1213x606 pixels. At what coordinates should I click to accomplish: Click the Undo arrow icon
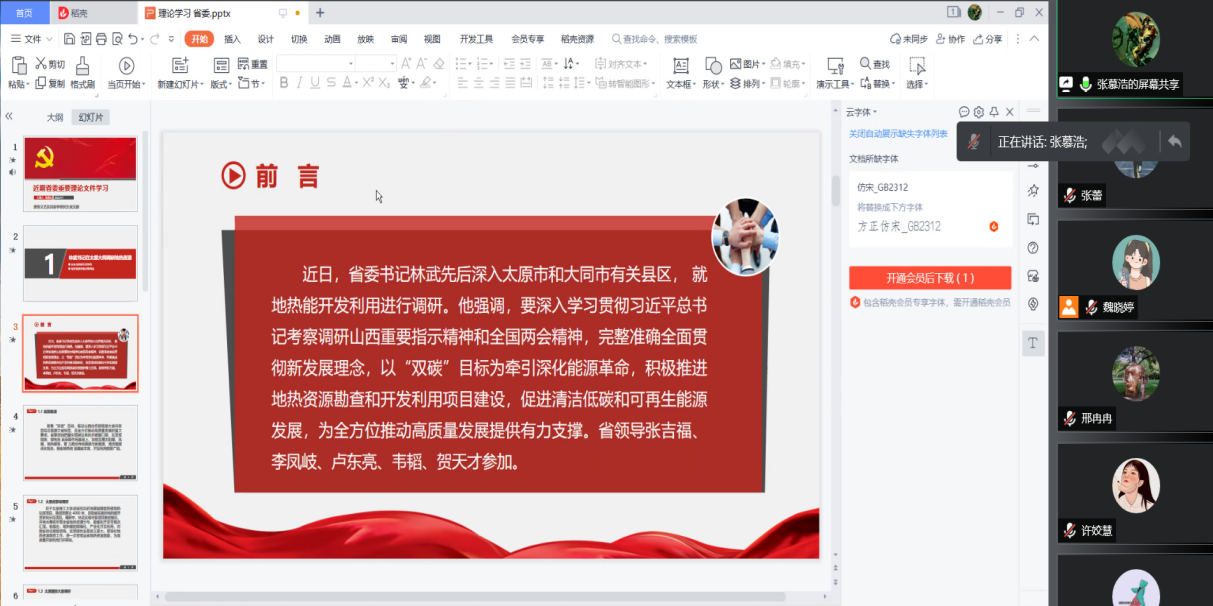click(133, 39)
